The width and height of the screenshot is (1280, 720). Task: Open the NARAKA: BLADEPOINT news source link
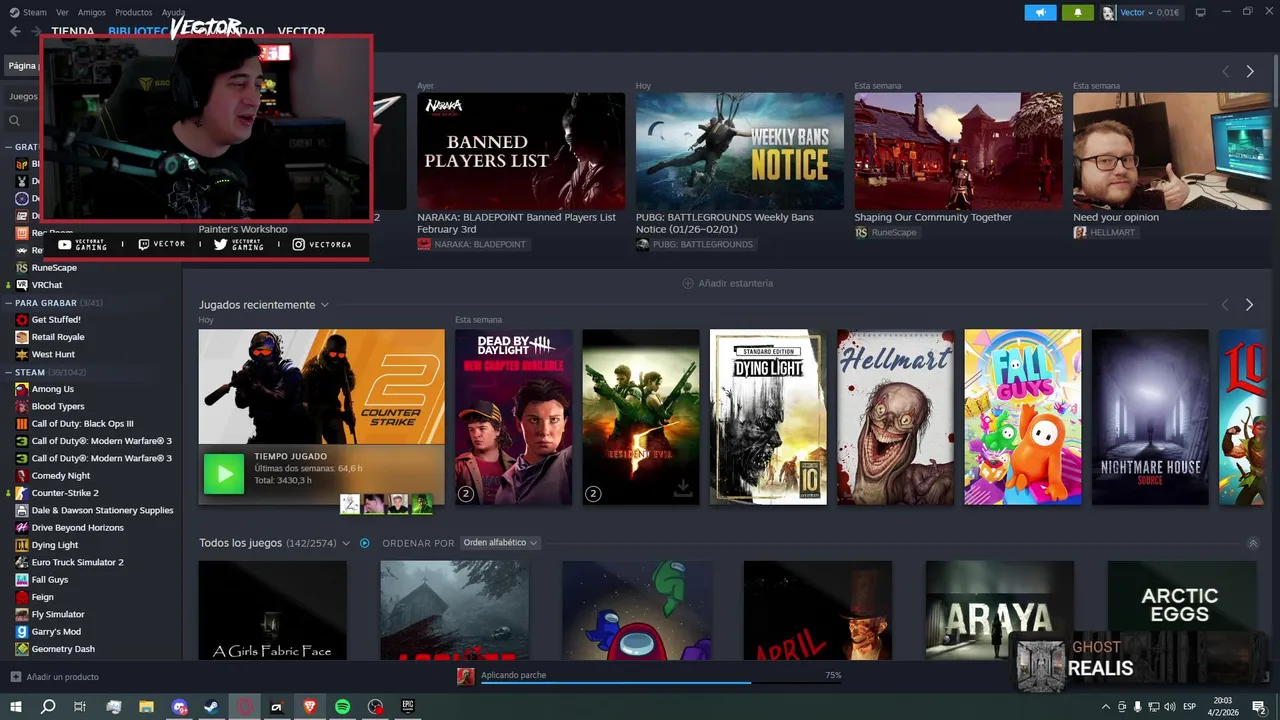(x=472, y=244)
